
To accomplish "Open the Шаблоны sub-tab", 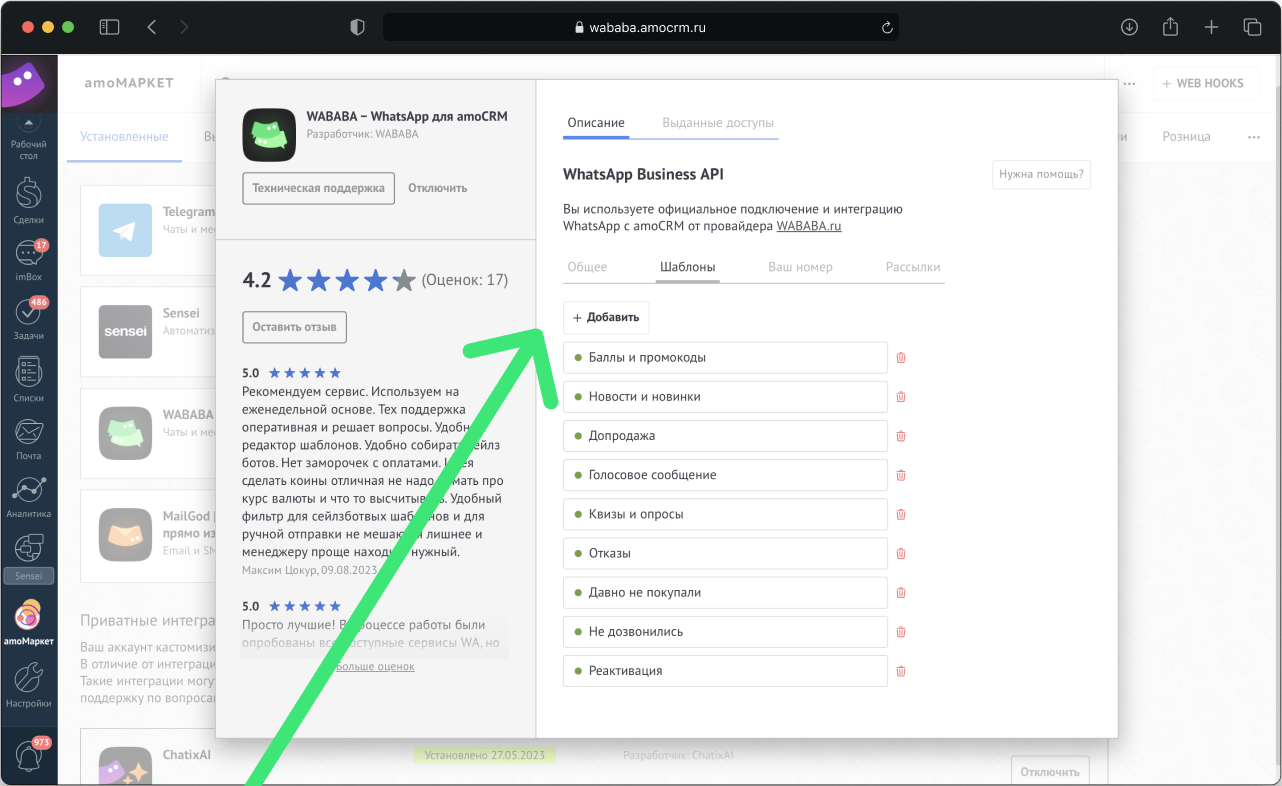I will pos(688,267).
